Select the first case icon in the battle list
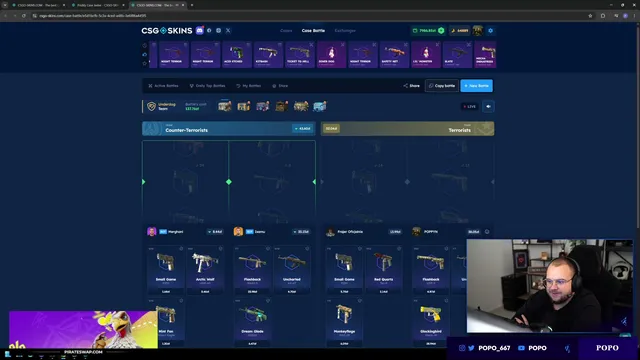Image resolution: width=640 pixels, height=360 pixels. (x=225, y=107)
